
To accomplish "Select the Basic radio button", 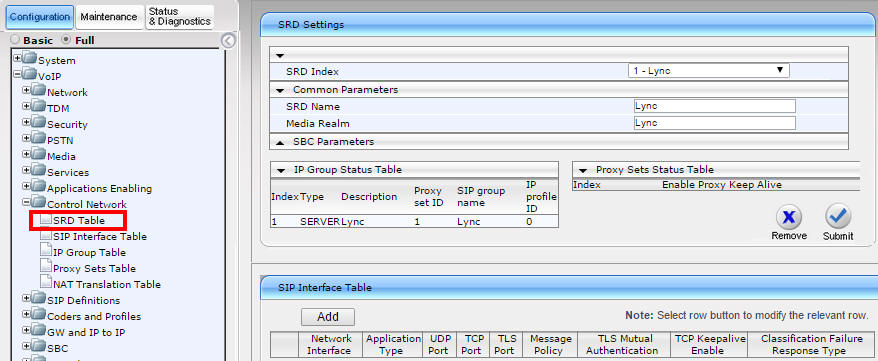I will click(16, 40).
